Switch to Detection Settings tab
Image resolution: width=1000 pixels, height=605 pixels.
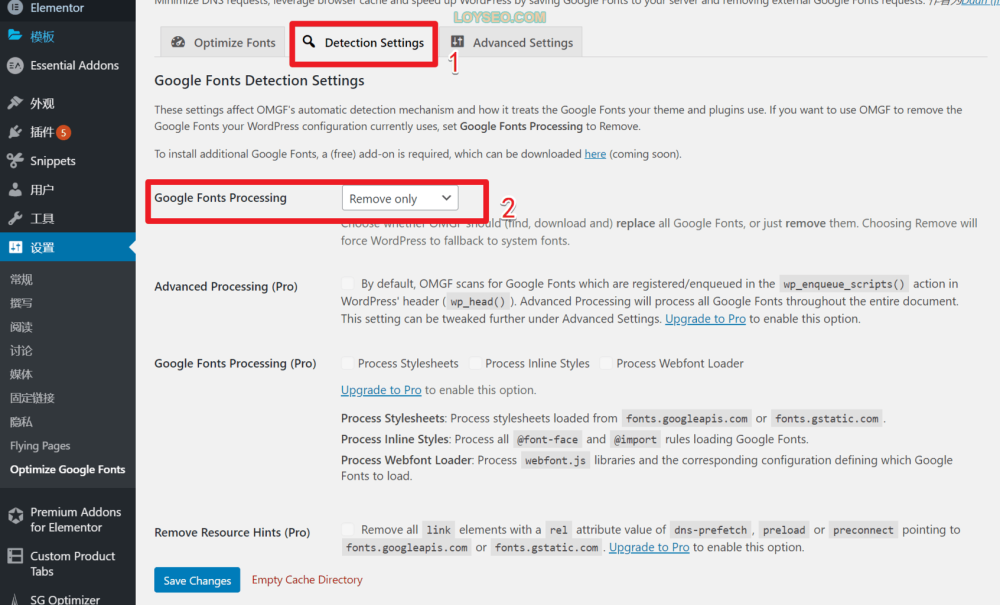point(364,43)
